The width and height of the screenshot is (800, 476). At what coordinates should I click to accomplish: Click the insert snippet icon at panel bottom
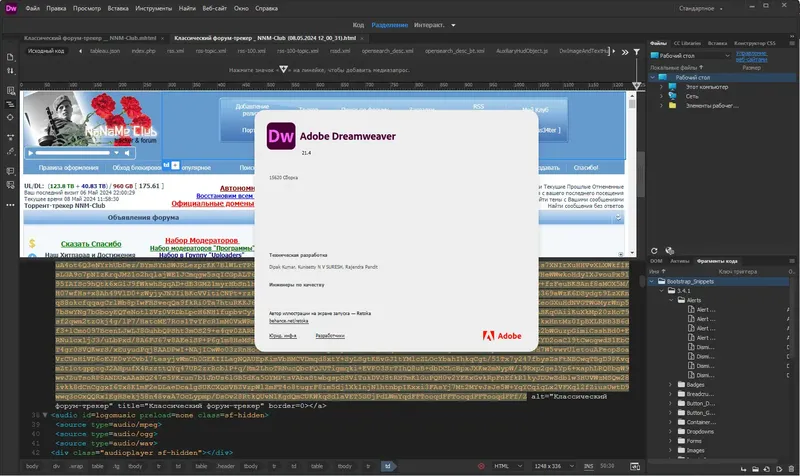click(743, 469)
